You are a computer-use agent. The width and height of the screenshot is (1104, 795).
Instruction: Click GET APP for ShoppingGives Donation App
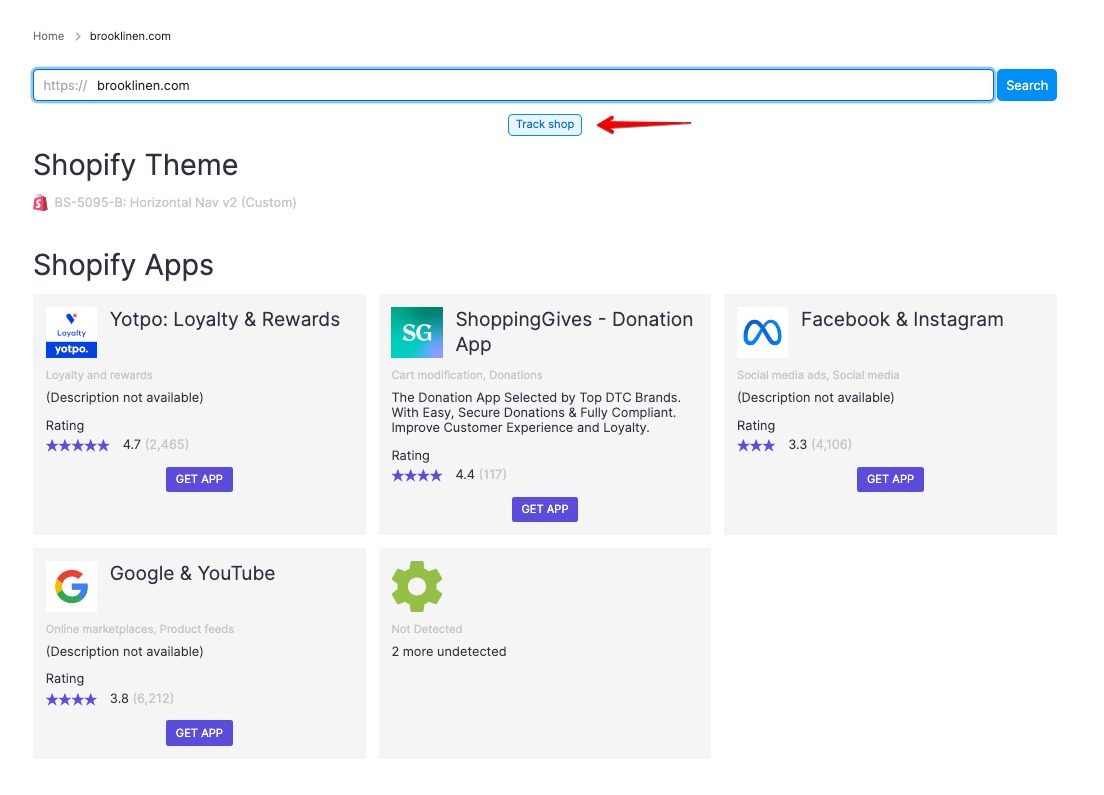[545, 509]
